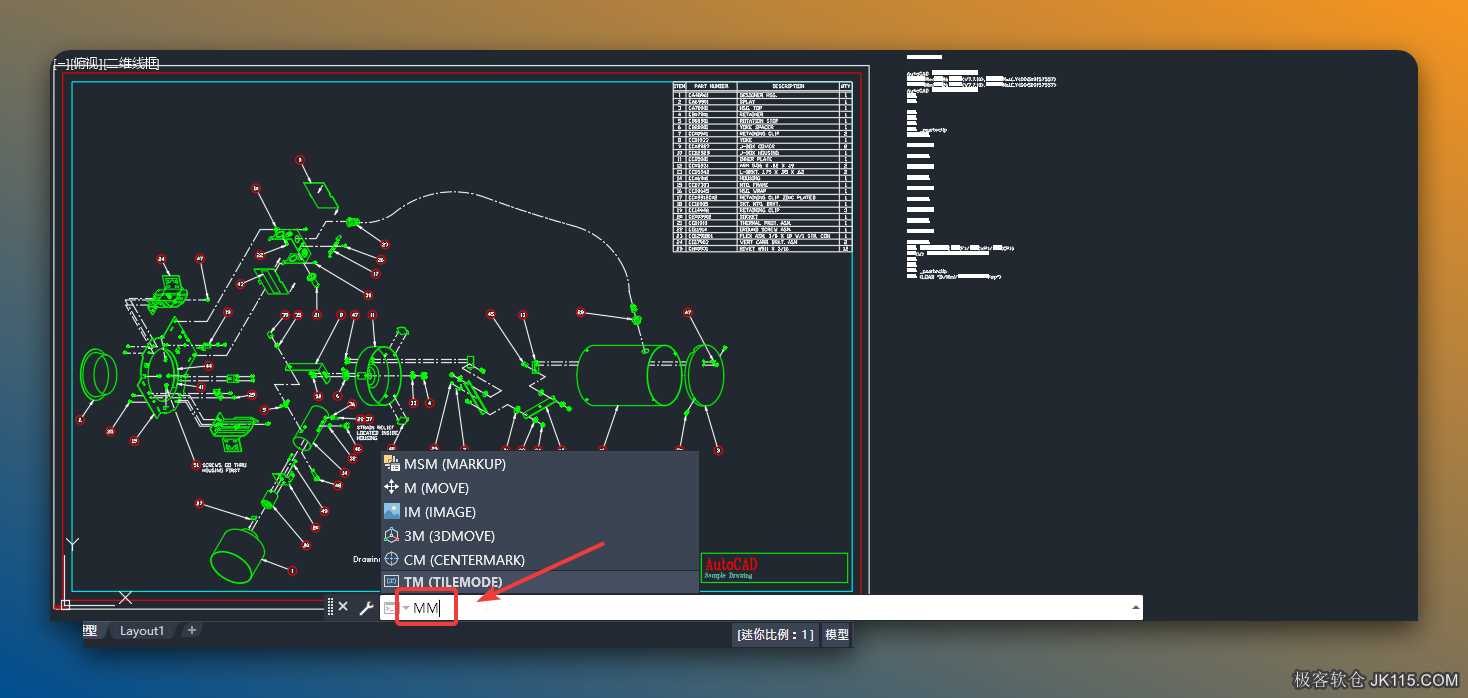Open command line customize wrench menu
Viewport: 1468px width, 698px height.
pyautogui.click(x=366, y=608)
